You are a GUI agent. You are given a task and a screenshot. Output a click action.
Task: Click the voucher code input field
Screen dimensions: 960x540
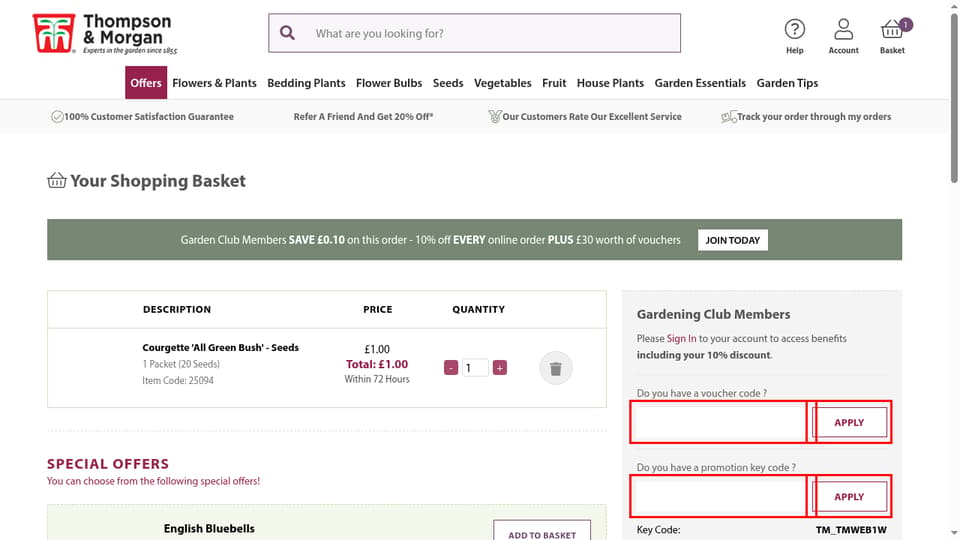point(719,422)
